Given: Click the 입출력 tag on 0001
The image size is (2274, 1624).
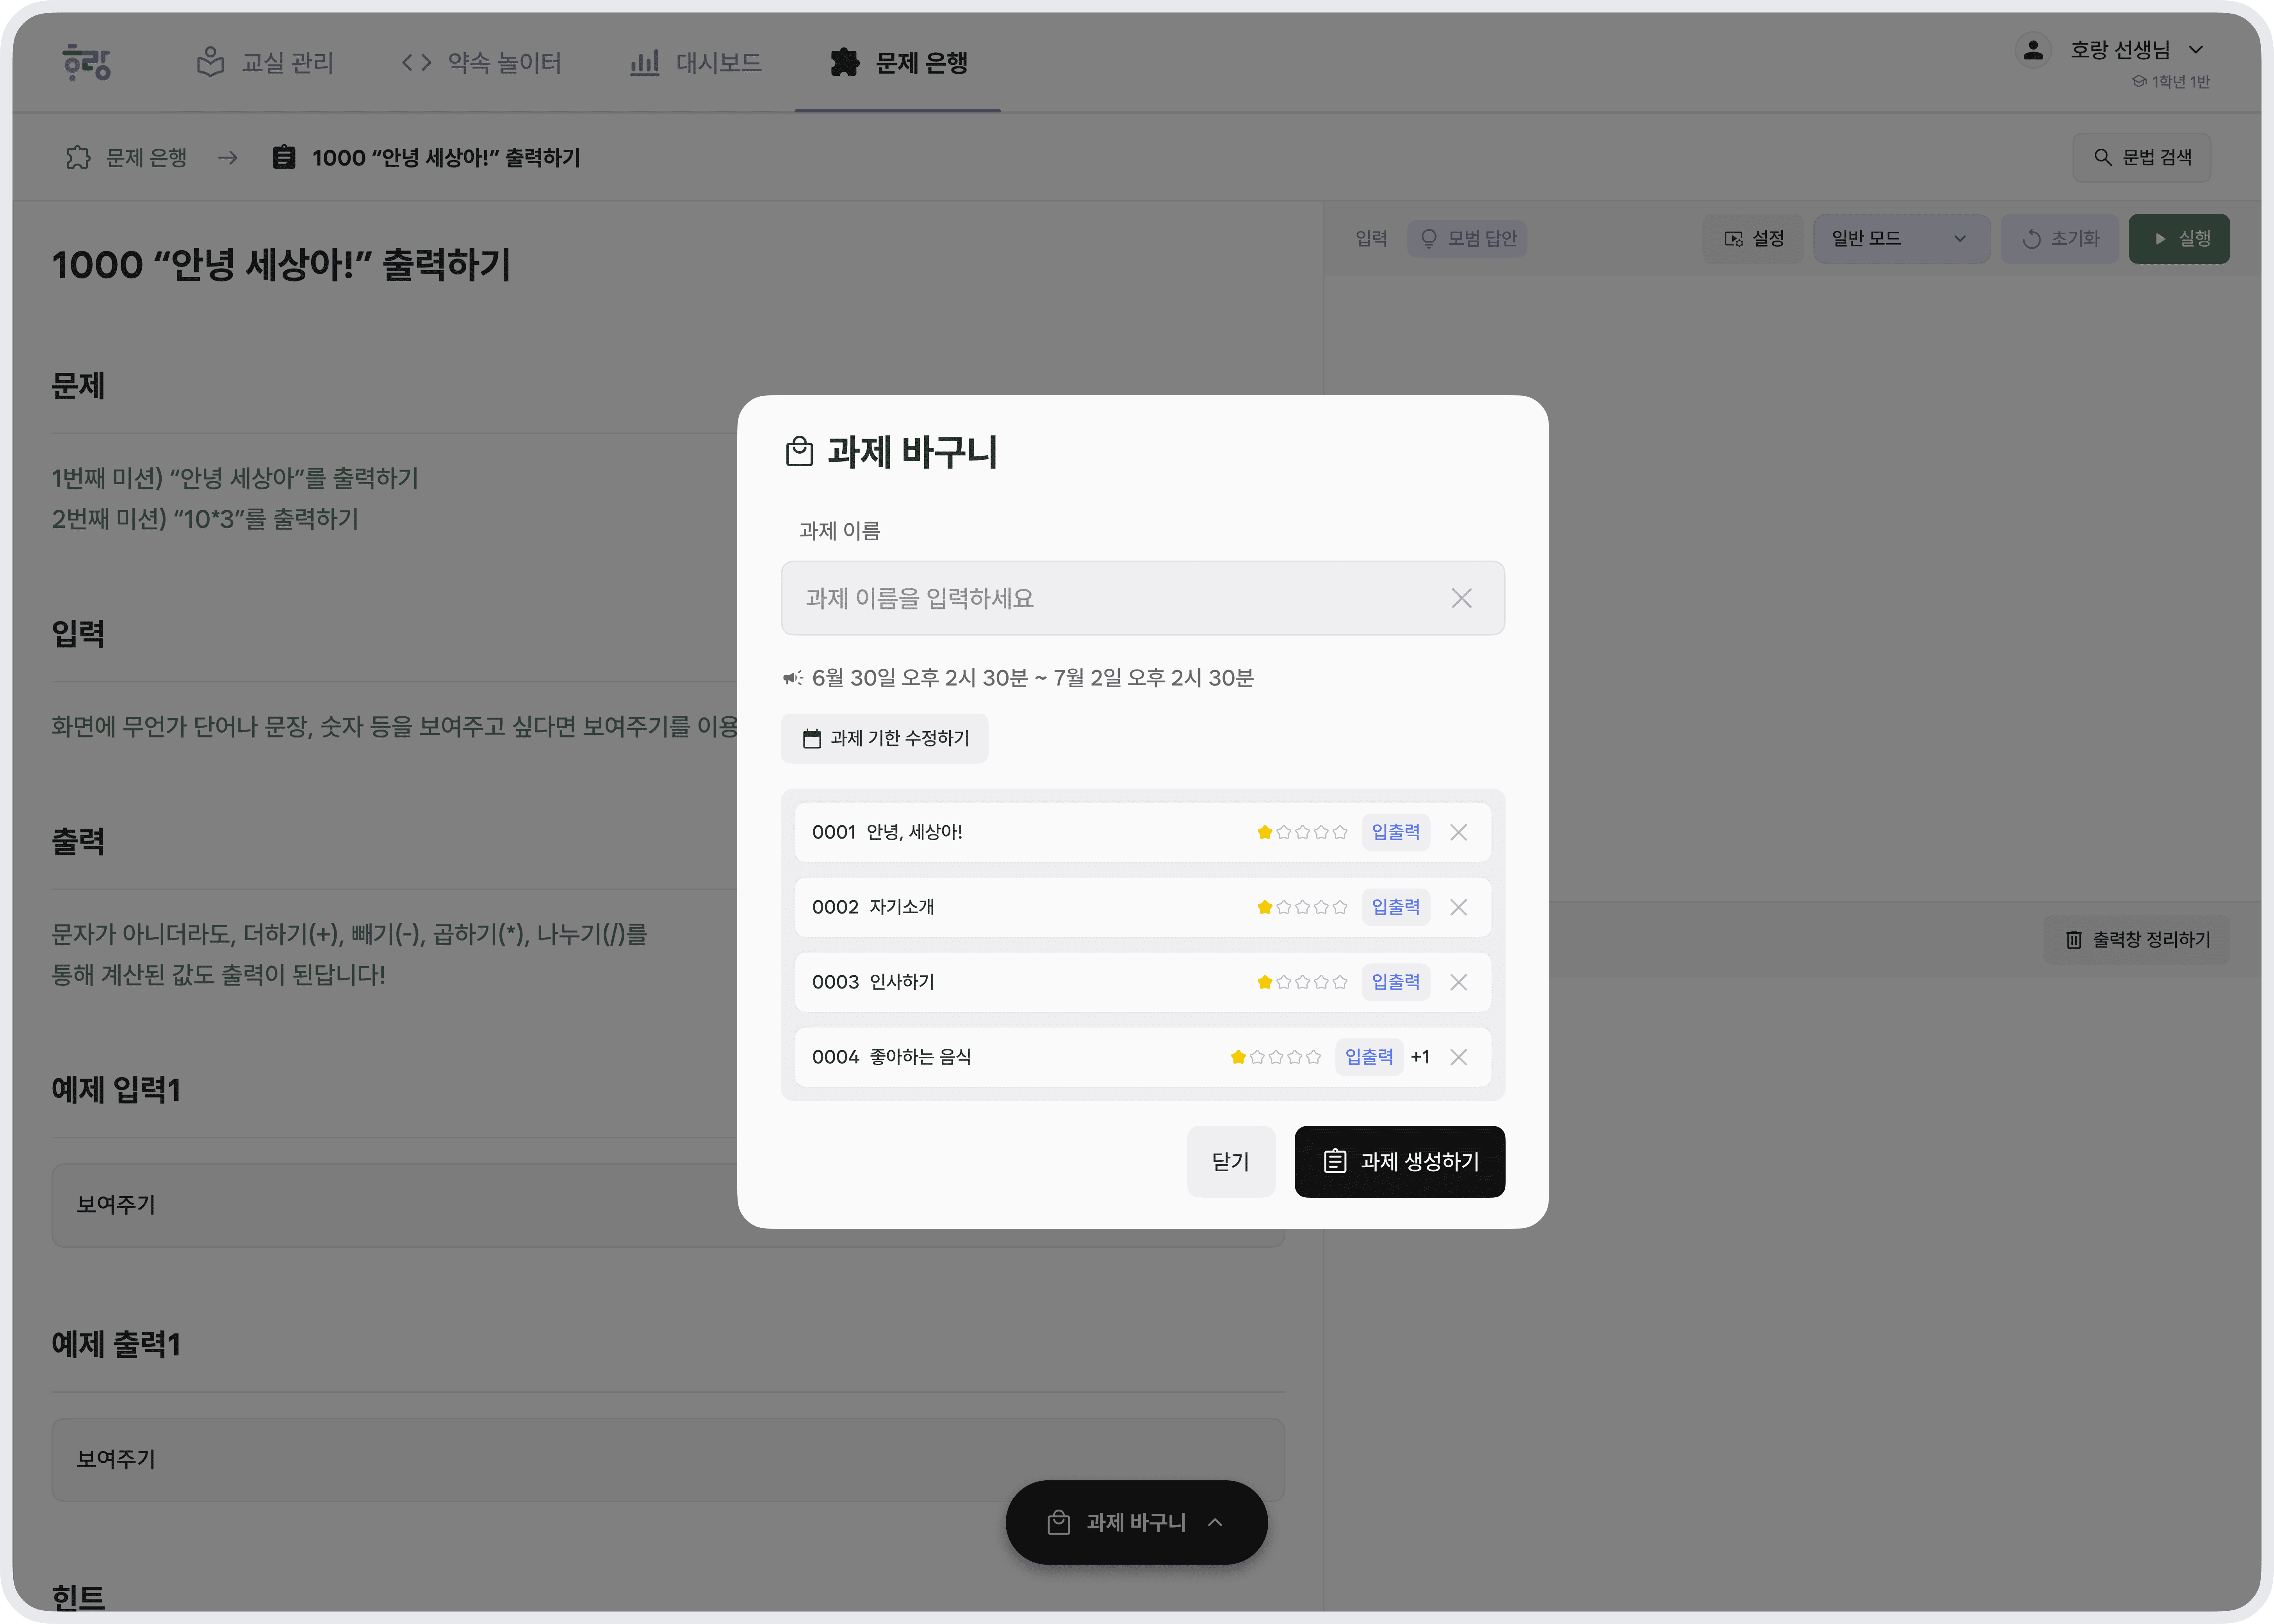Looking at the screenshot, I should pos(1395,832).
